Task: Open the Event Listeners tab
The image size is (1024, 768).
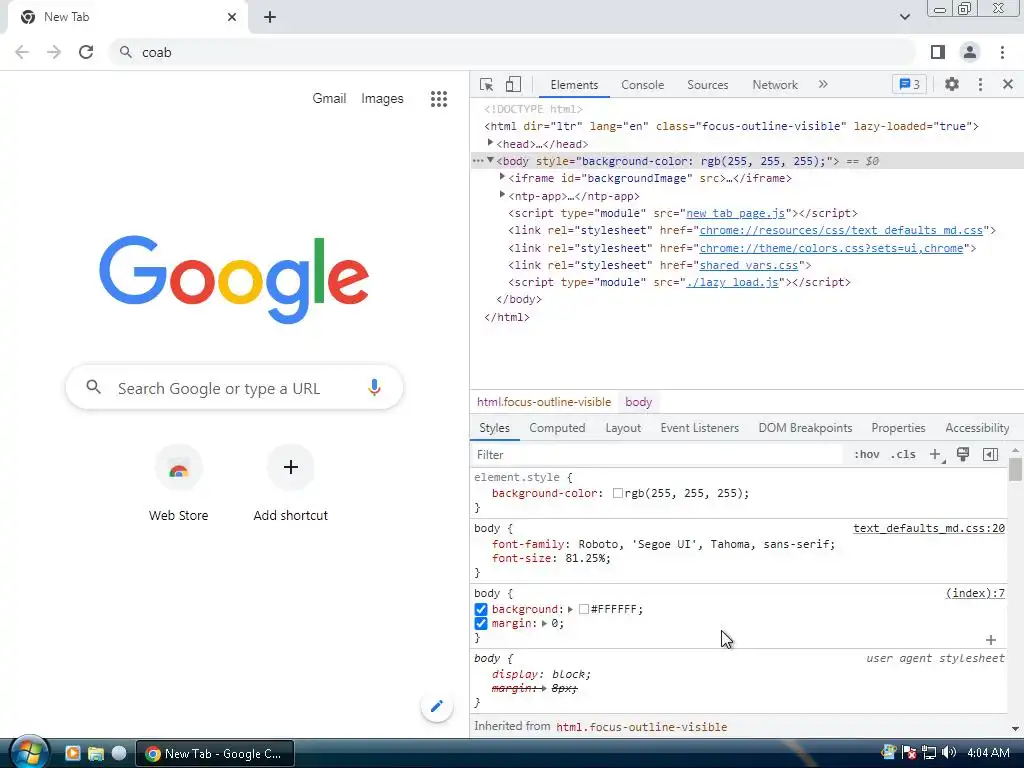Action: click(699, 428)
